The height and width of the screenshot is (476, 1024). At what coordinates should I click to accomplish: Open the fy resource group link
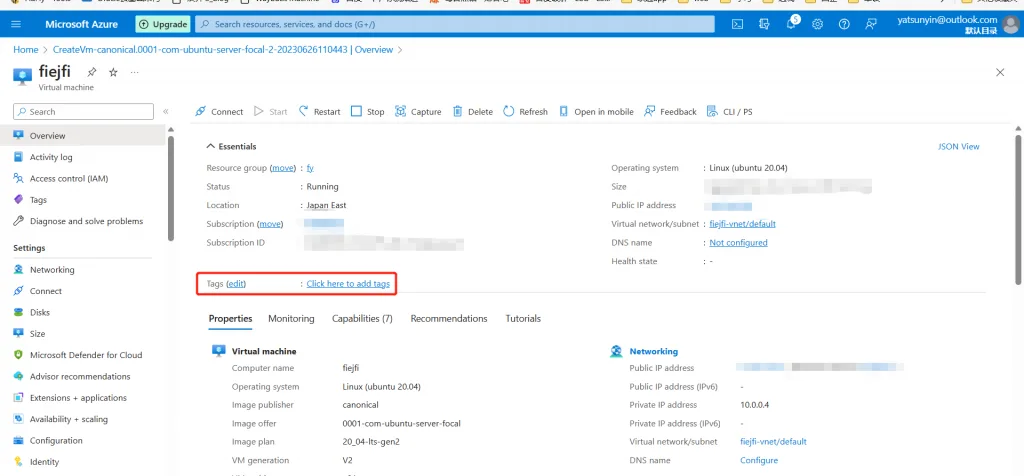tap(310, 168)
